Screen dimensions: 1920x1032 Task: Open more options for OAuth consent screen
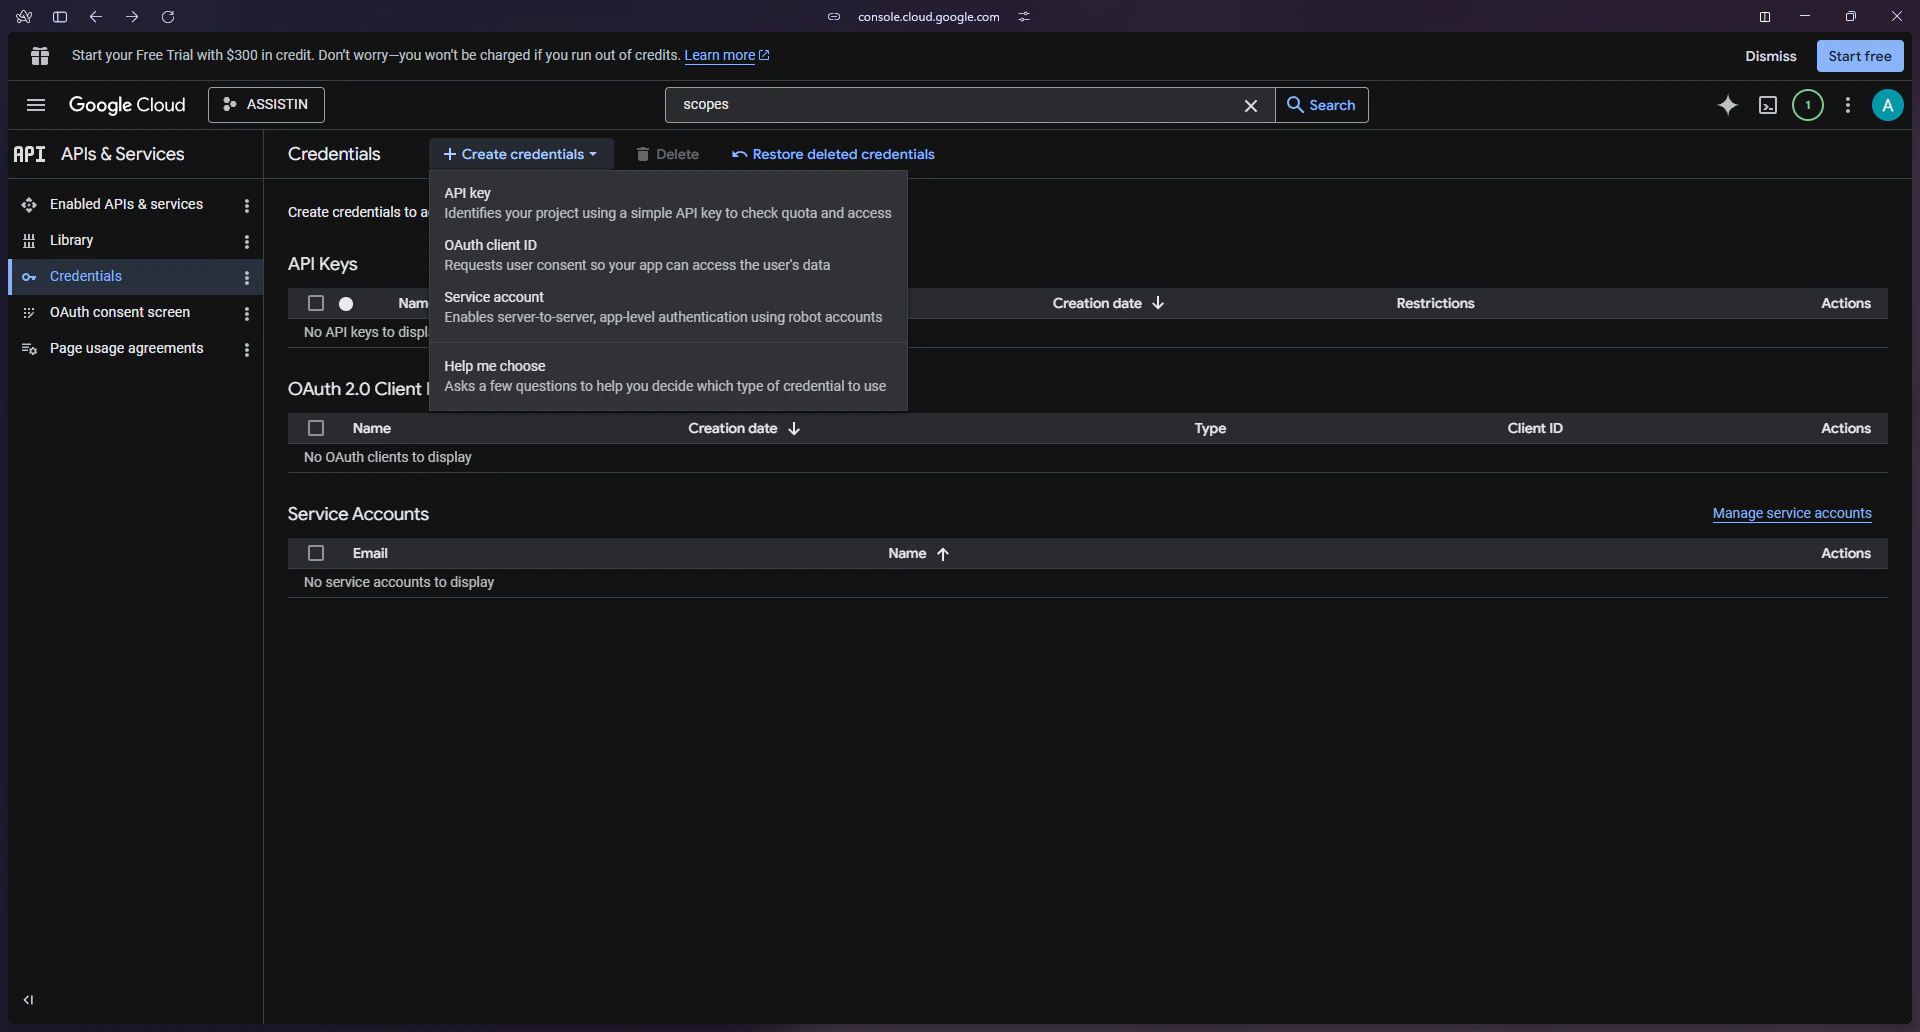tap(247, 313)
